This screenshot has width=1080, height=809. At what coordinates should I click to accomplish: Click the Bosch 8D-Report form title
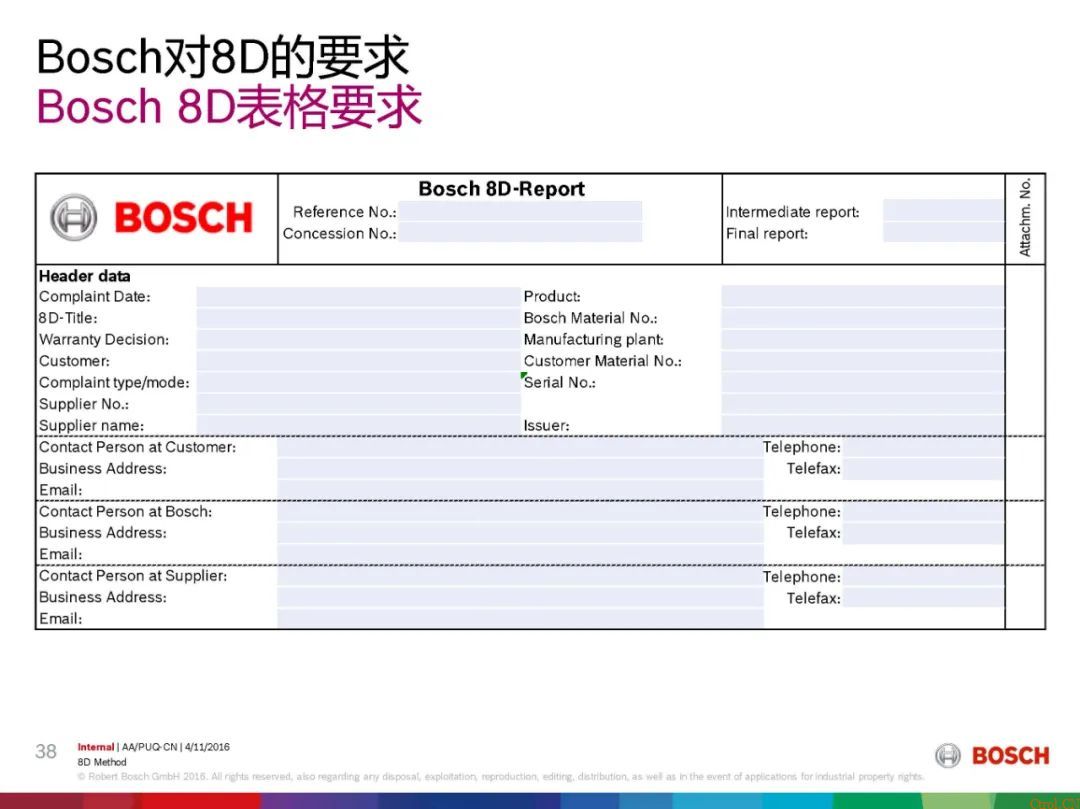[502, 188]
